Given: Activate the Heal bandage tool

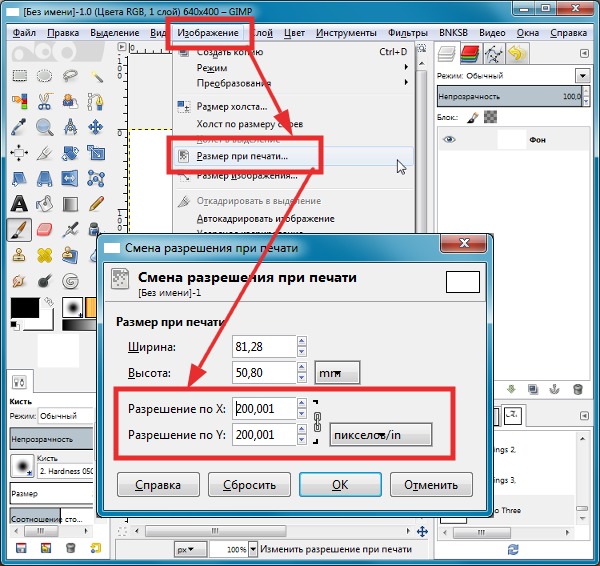Looking at the screenshot, I should [44, 255].
